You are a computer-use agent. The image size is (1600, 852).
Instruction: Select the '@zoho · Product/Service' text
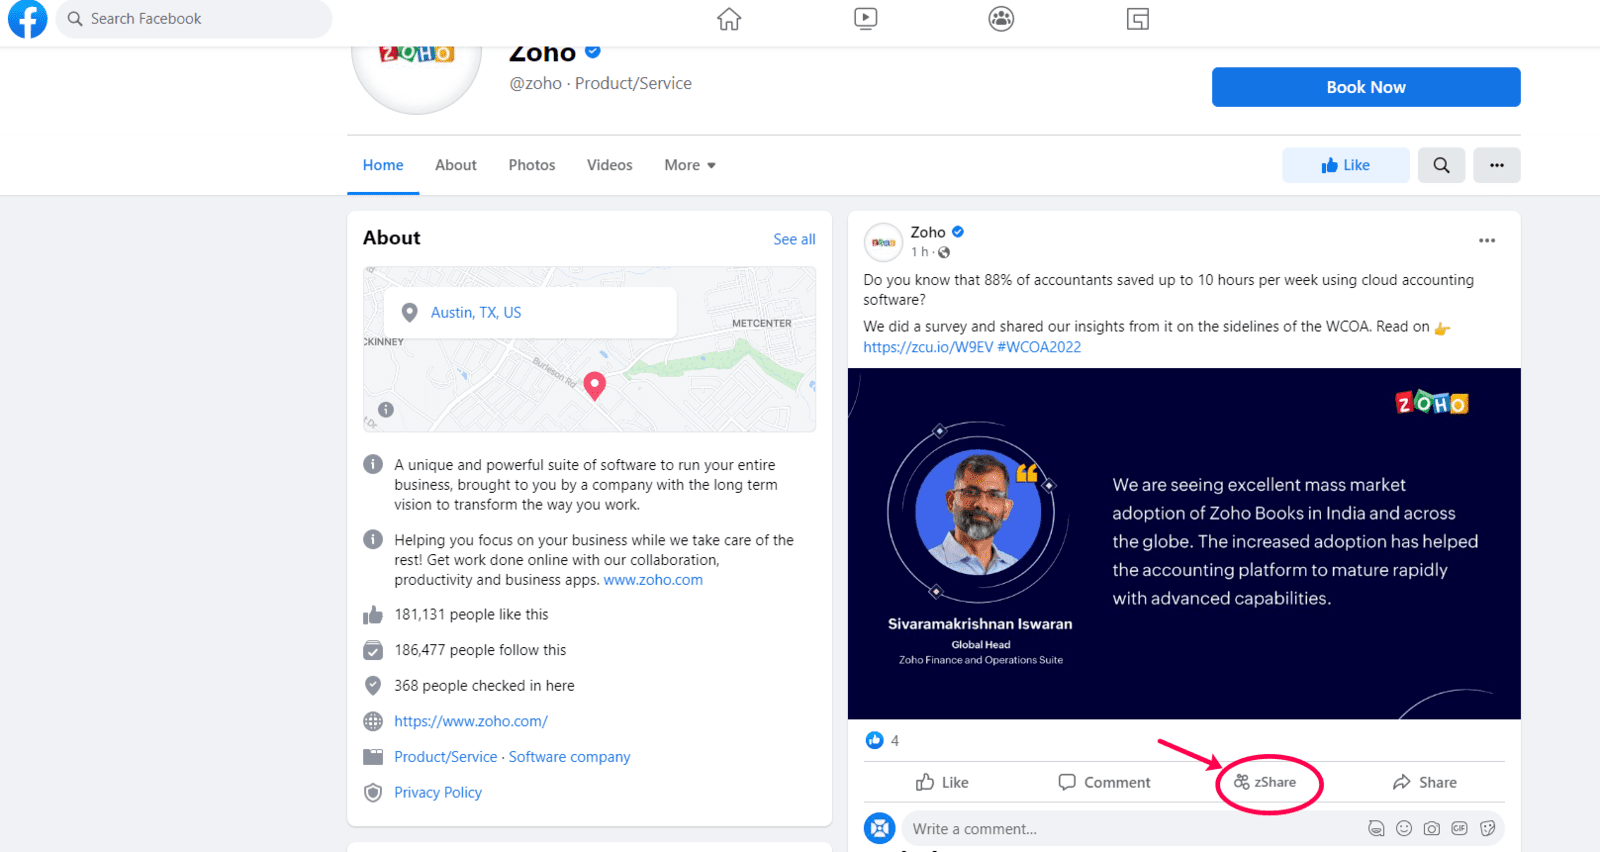pyautogui.click(x=601, y=83)
